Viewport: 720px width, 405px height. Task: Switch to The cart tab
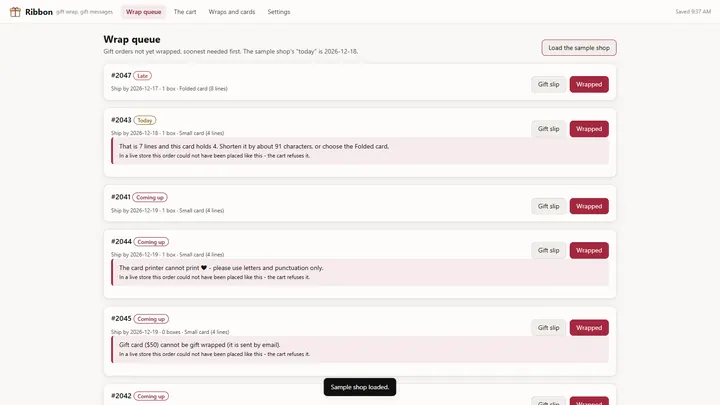tap(185, 12)
